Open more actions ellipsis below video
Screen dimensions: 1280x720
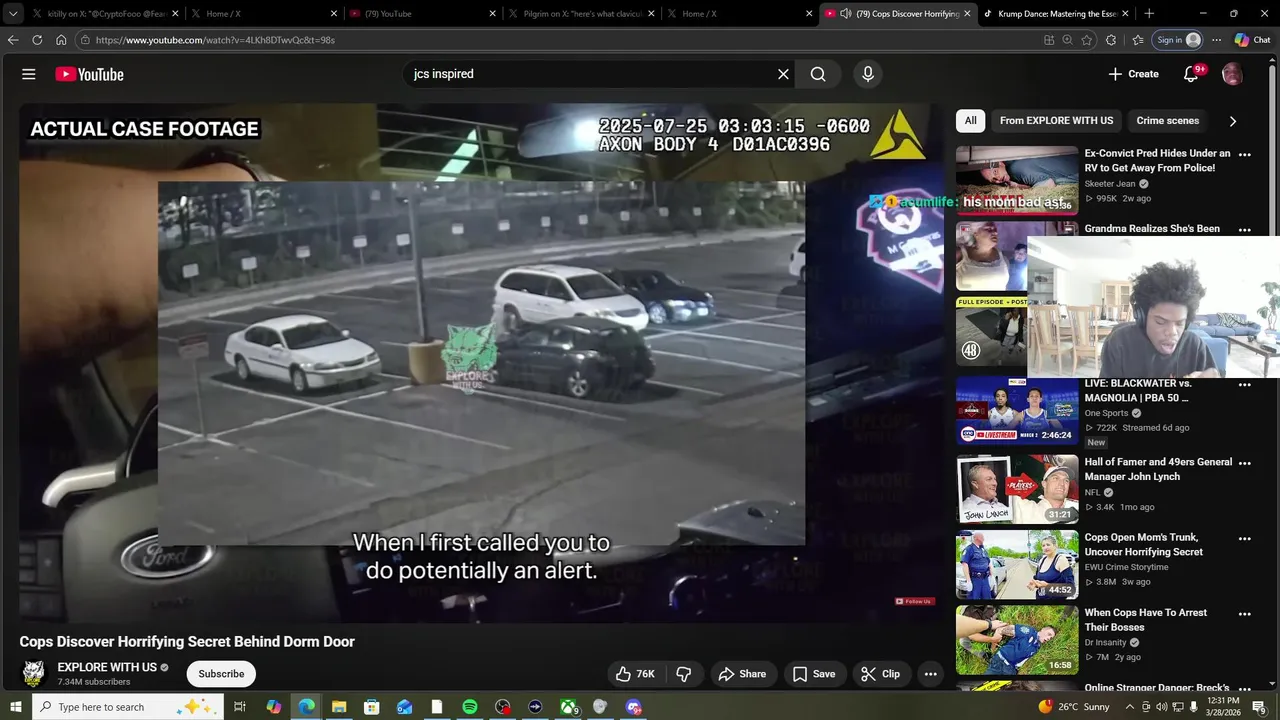click(930, 674)
